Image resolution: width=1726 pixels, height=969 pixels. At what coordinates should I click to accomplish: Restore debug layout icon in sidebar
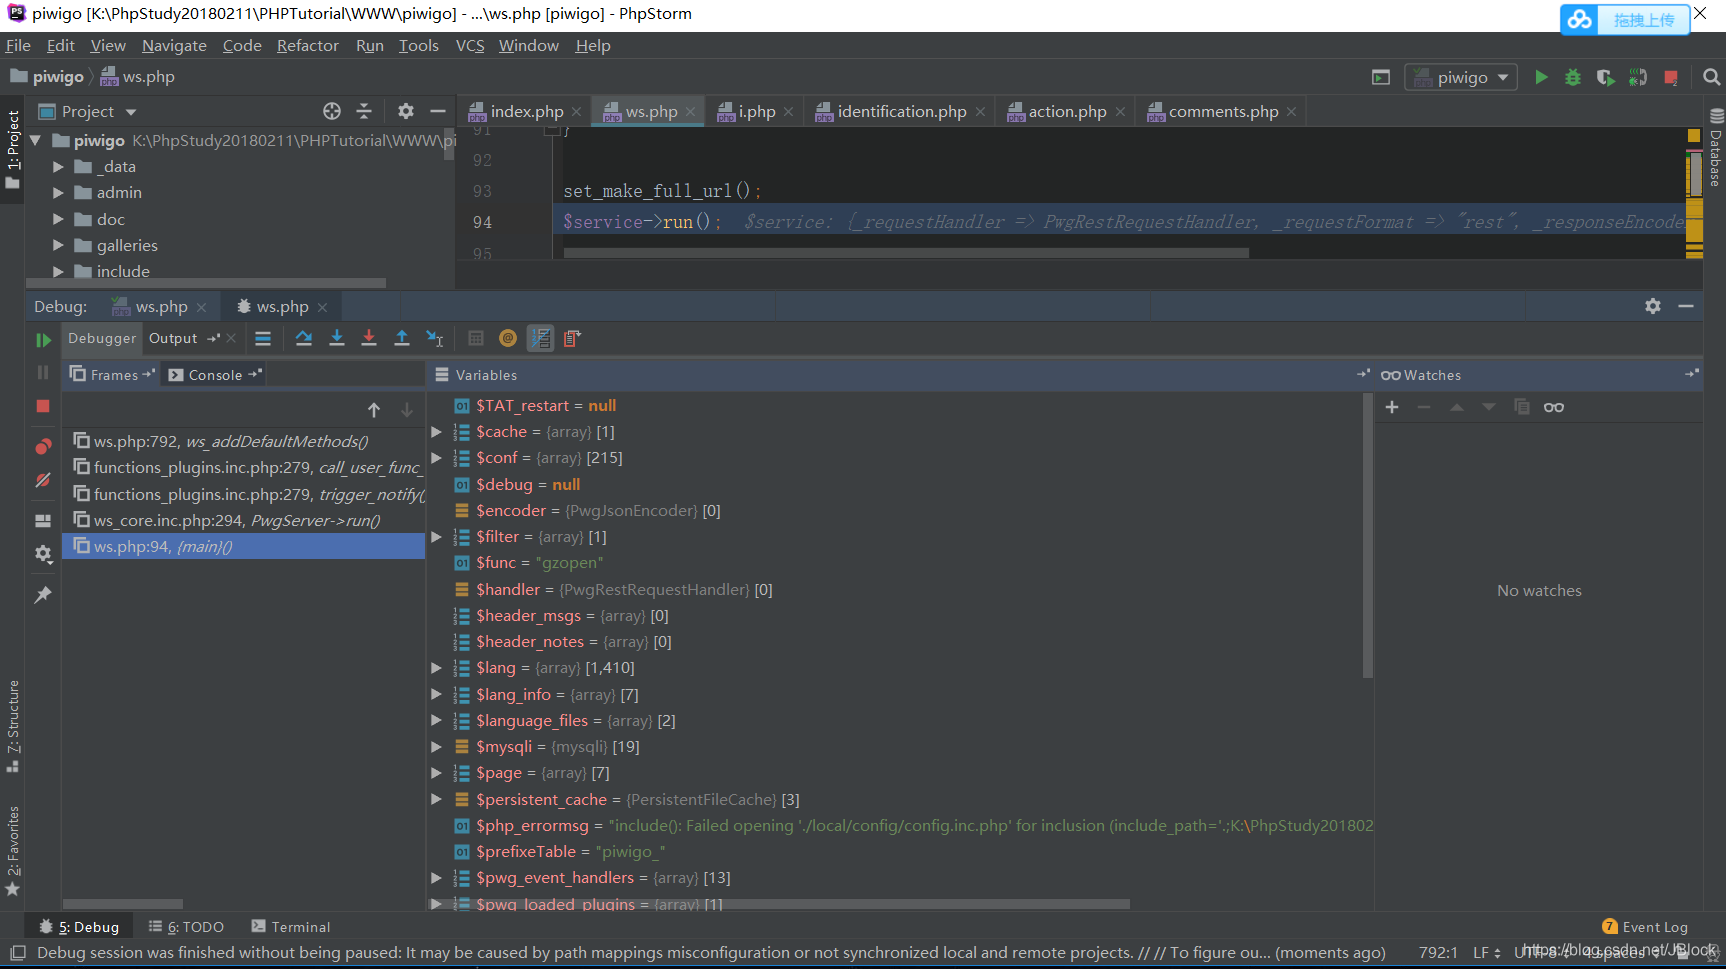coord(43,520)
